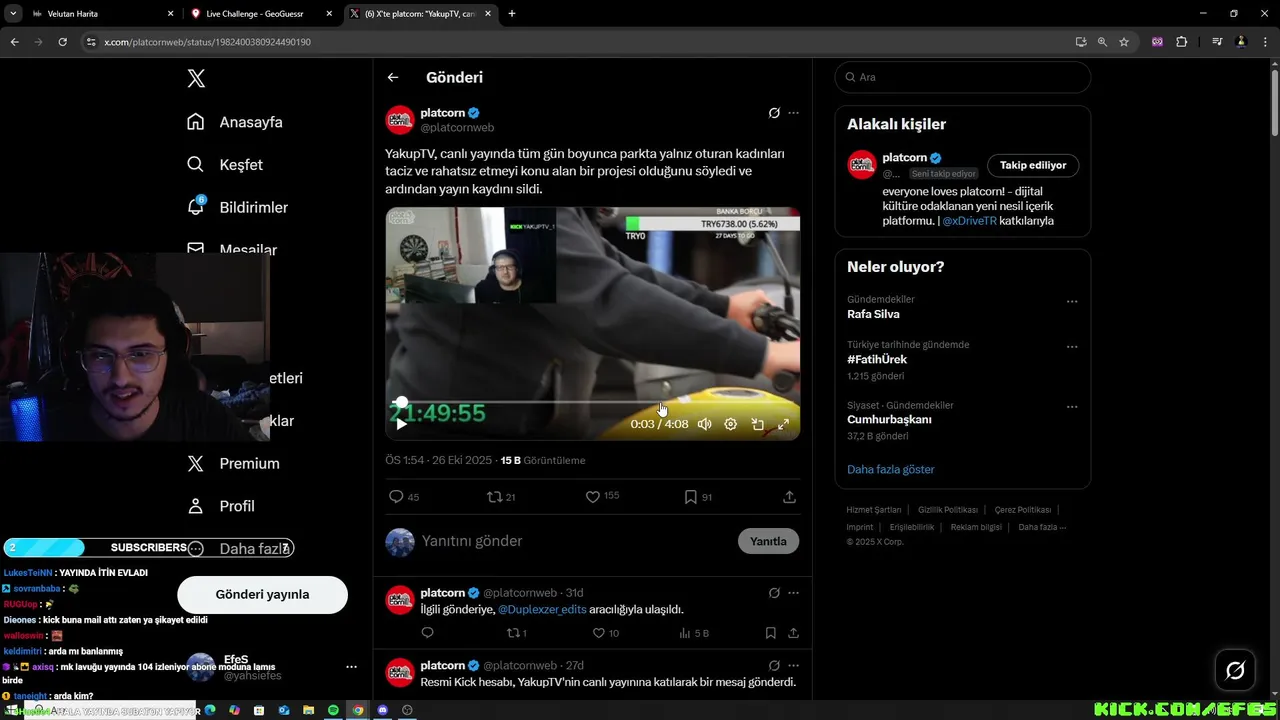Image resolution: width=1280 pixels, height=720 pixels.
Task: Open the @Duplexzer_edits mention link
Action: tap(542, 609)
